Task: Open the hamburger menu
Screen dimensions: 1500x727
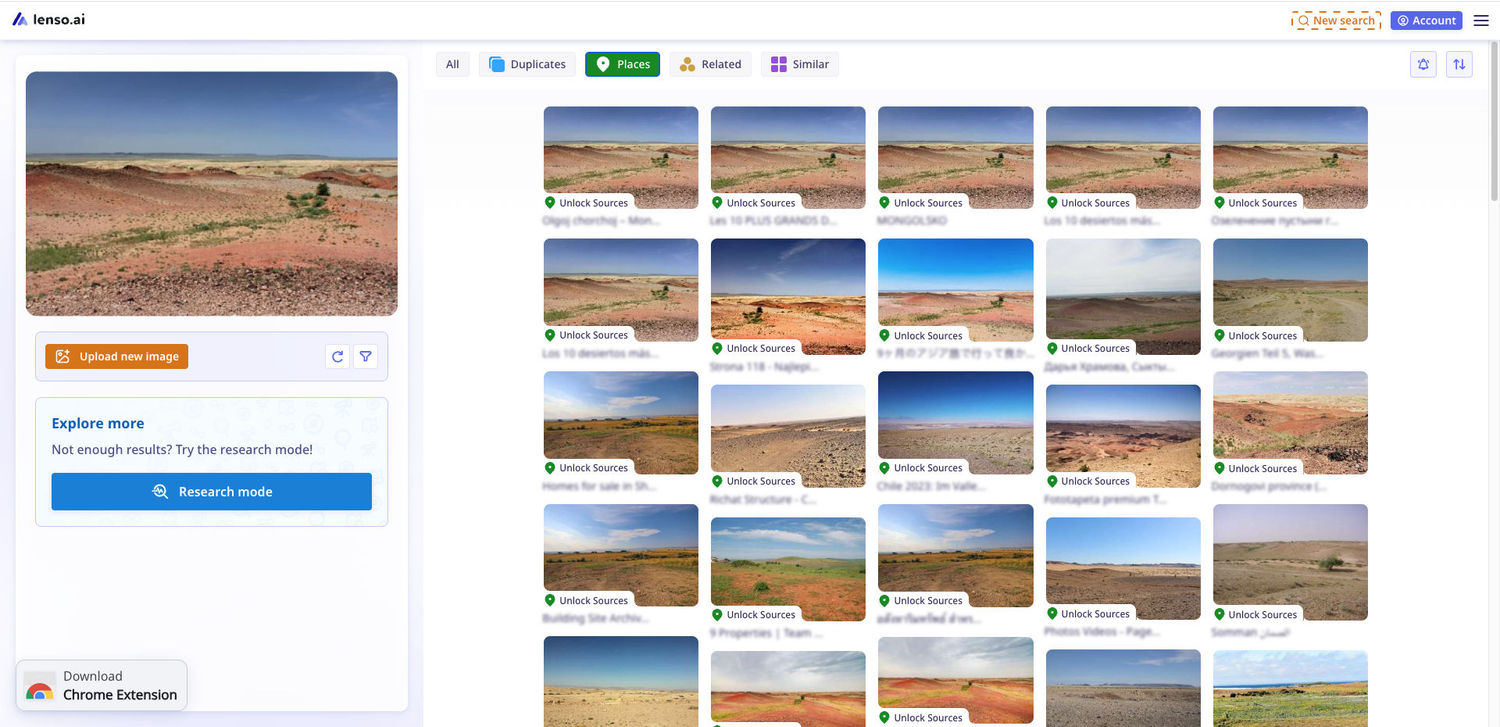Action: 1481,20
